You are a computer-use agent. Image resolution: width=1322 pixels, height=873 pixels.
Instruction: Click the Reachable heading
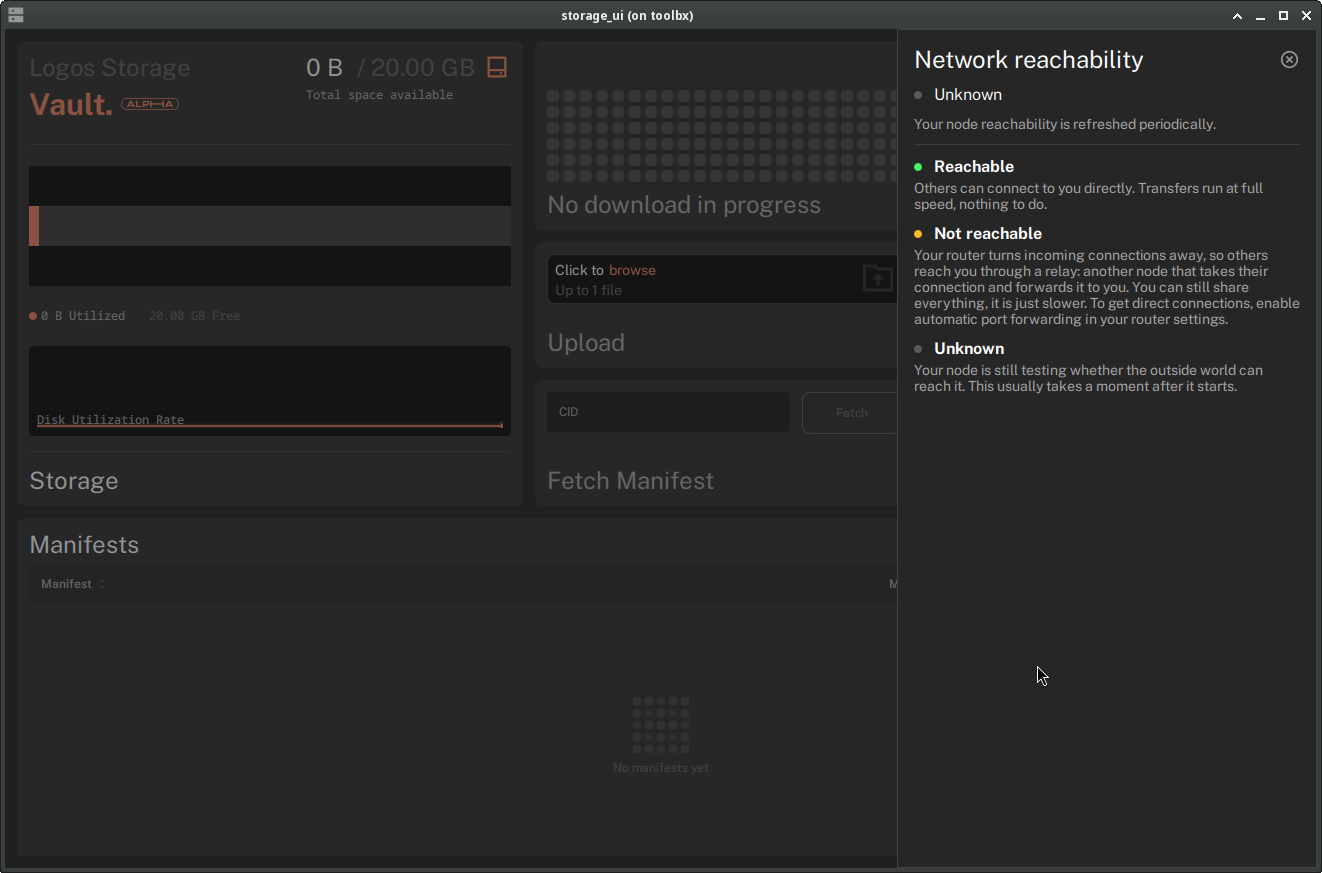(x=974, y=167)
